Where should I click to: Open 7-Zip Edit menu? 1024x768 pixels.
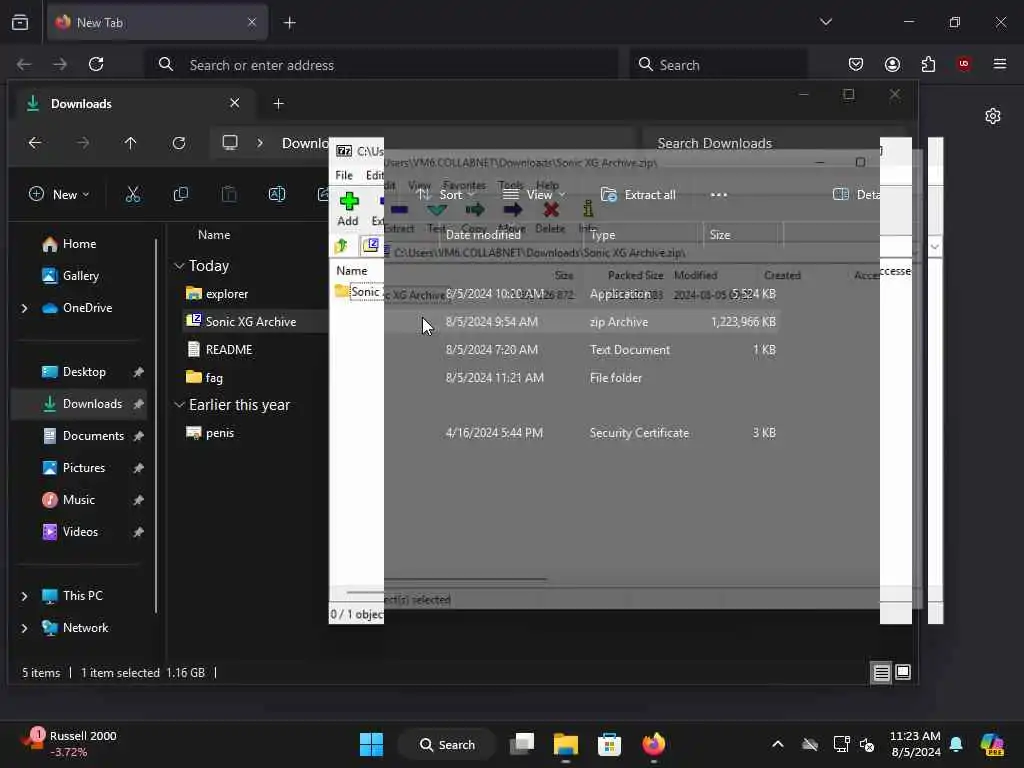click(375, 176)
